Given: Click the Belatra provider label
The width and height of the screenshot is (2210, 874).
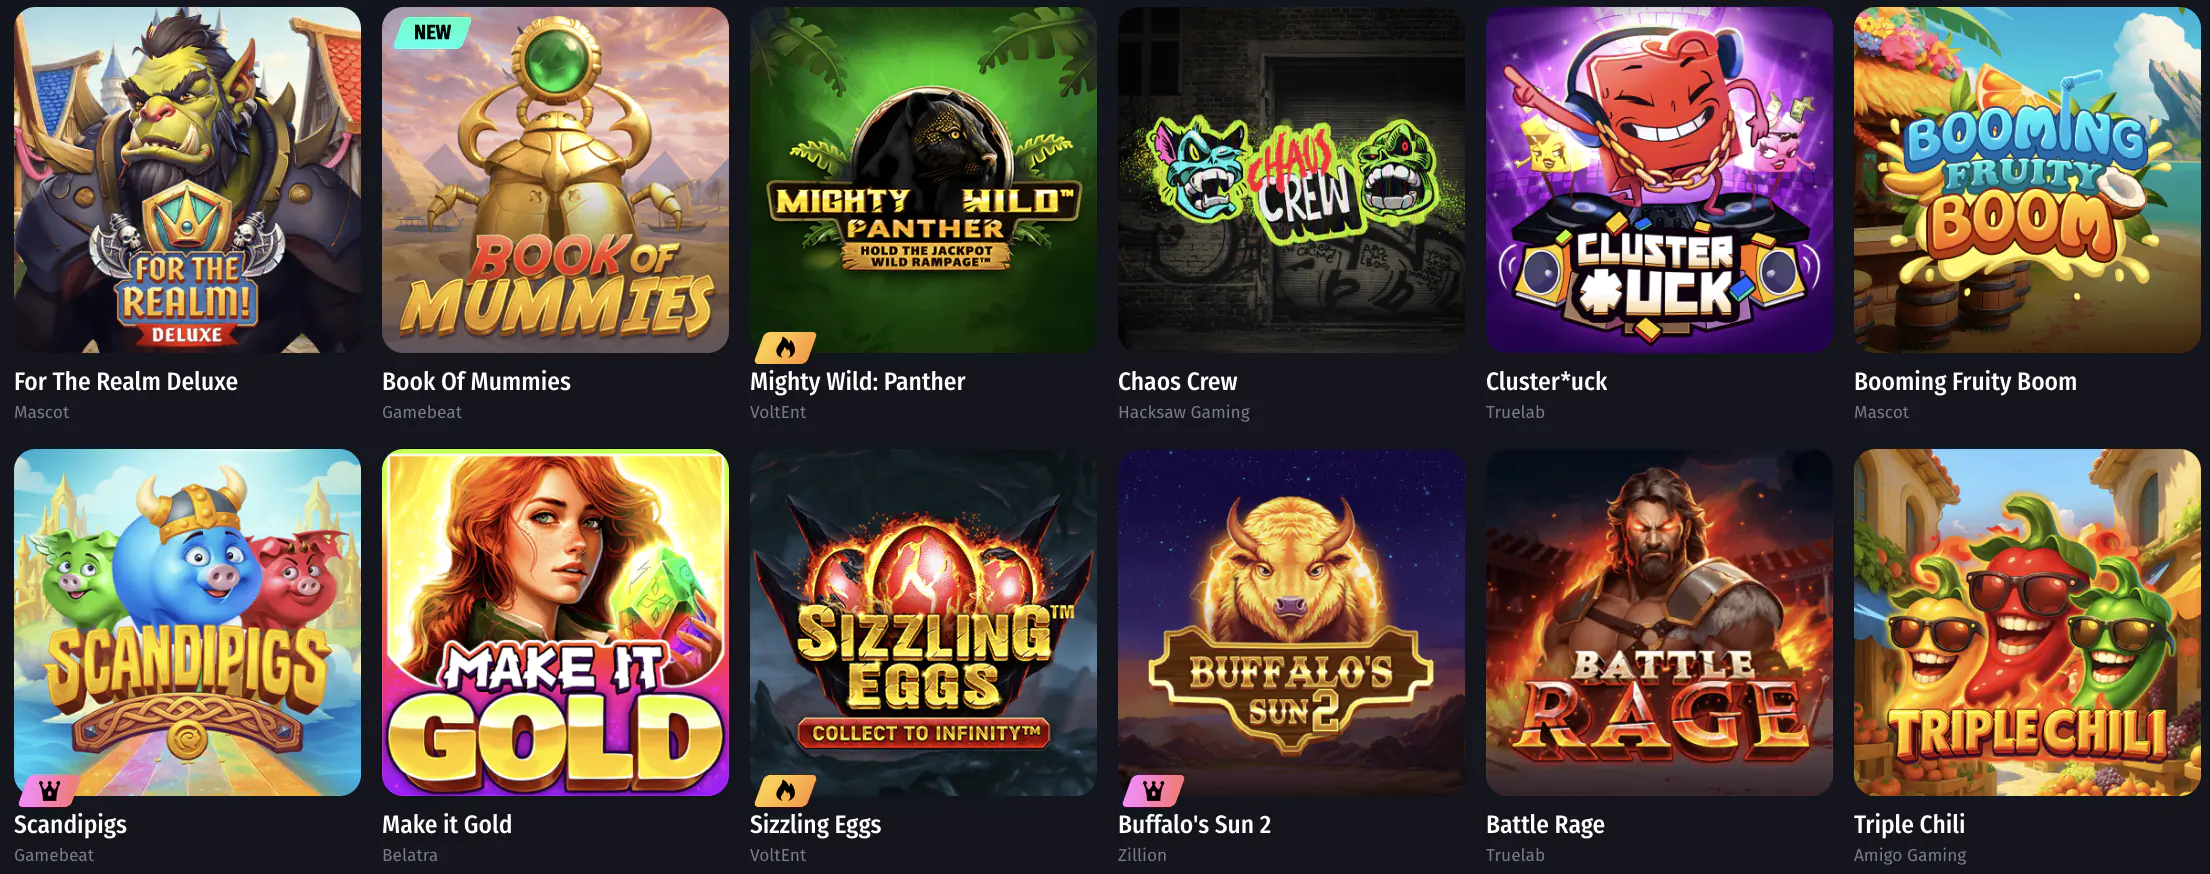Looking at the screenshot, I should click(410, 855).
